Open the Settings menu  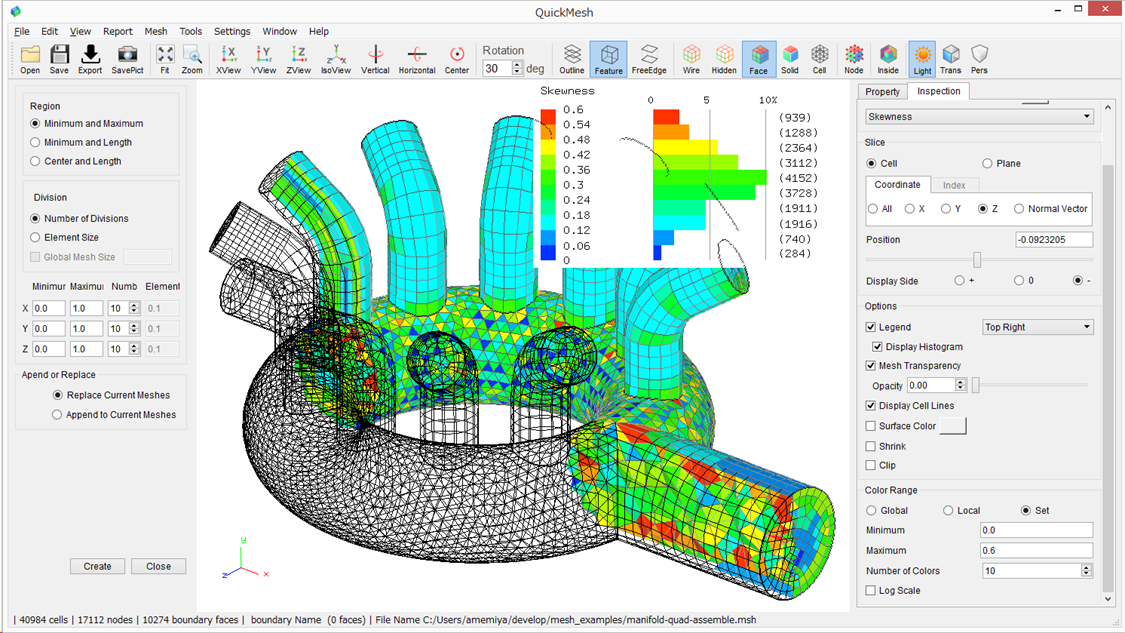click(232, 32)
